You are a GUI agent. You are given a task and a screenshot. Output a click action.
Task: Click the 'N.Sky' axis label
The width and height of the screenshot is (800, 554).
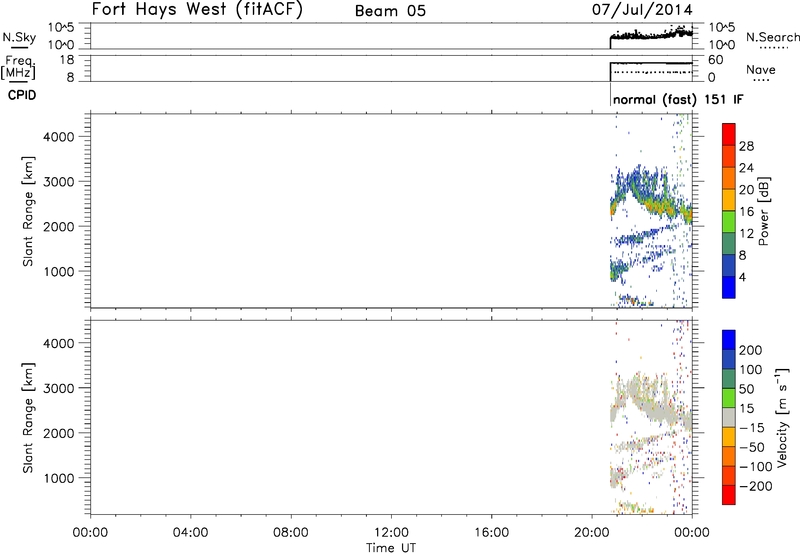pos(19,37)
